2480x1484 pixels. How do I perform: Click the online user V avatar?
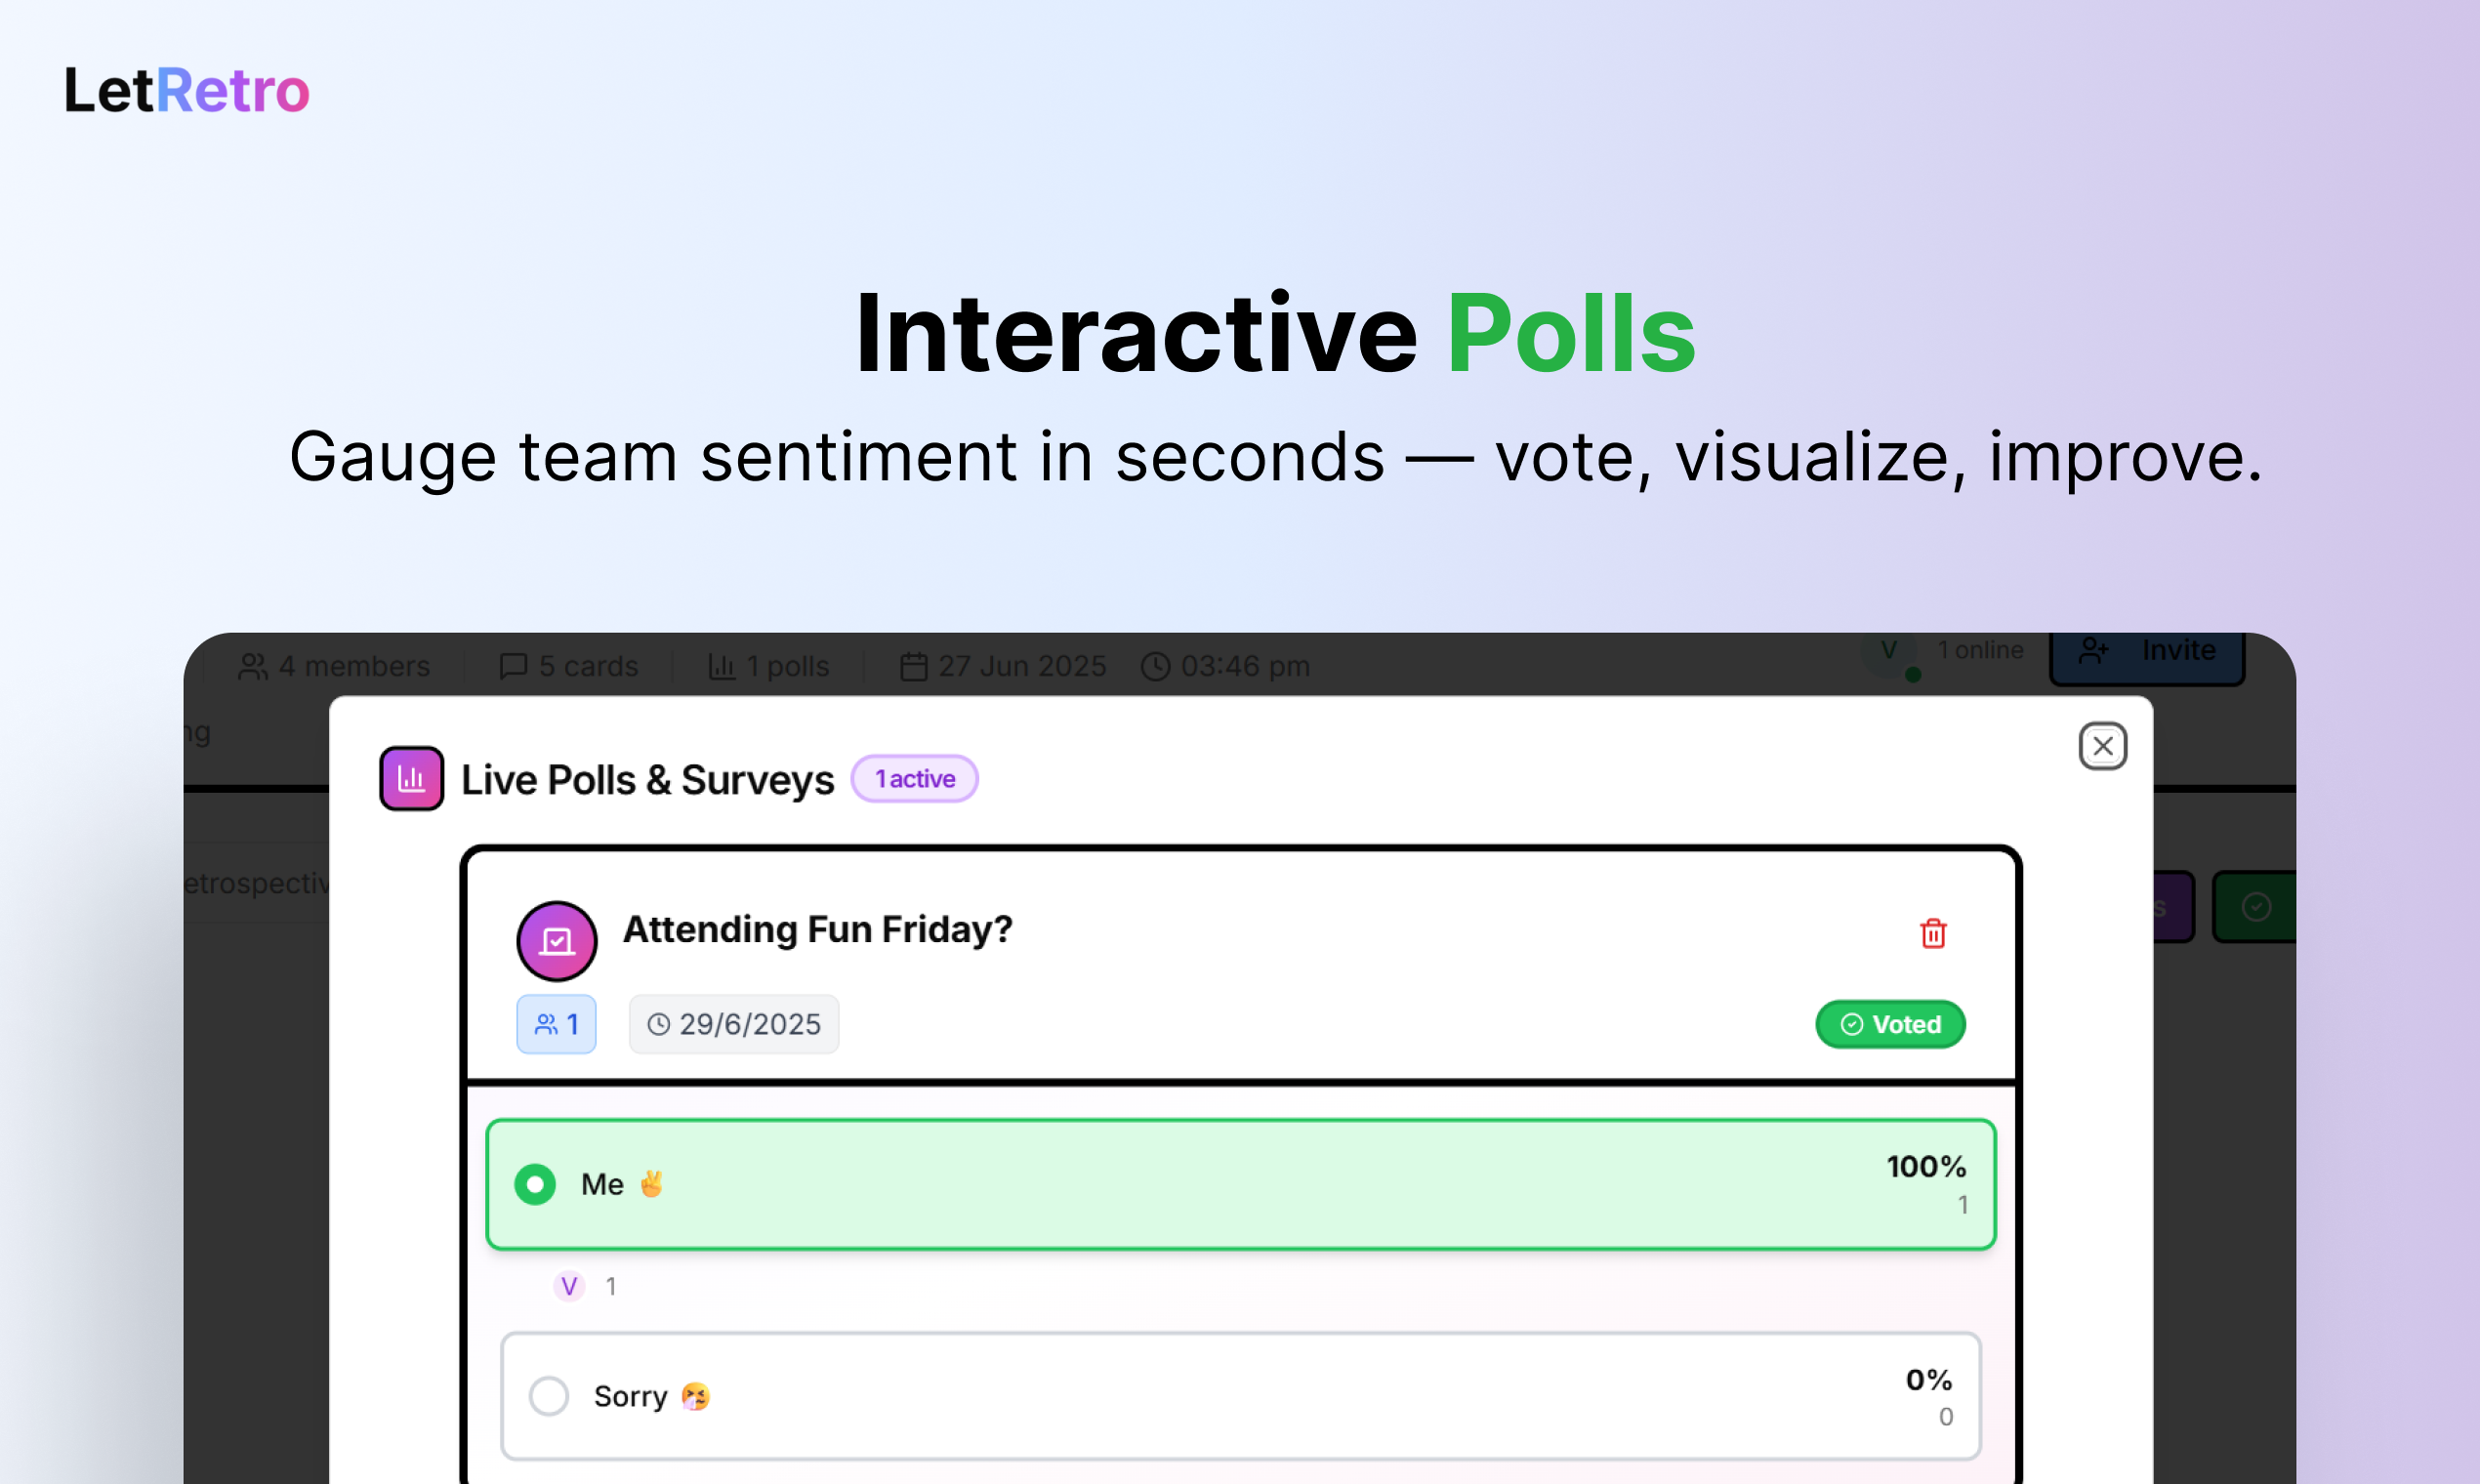[1889, 652]
